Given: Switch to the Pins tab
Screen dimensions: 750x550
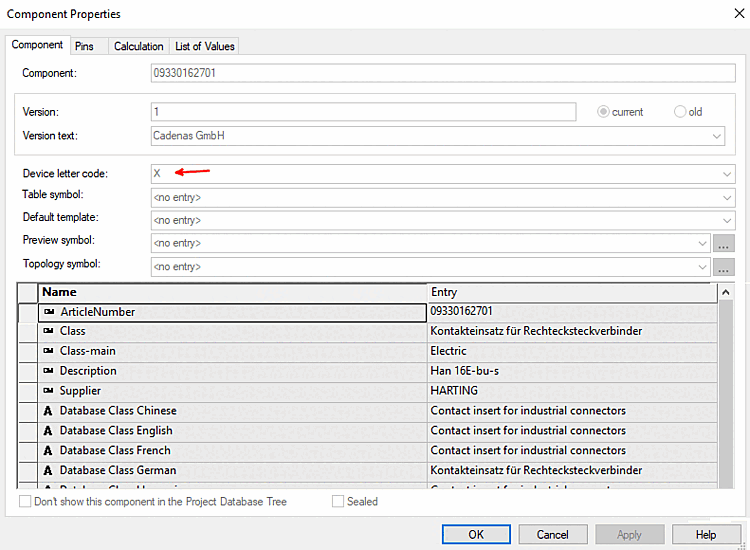Looking at the screenshot, I should click(84, 46).
